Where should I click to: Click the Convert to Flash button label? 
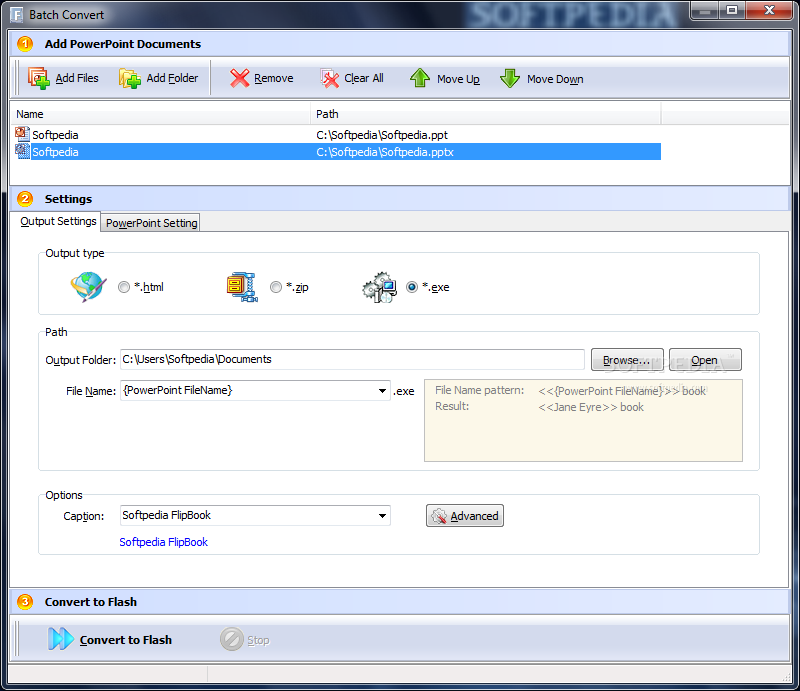click(126, 640)
